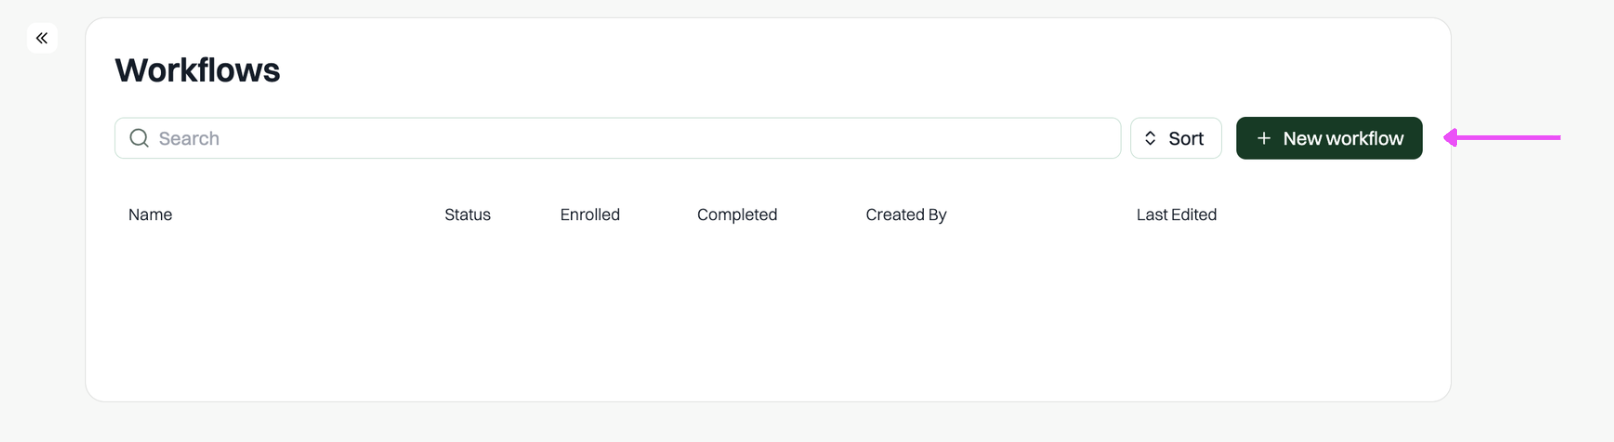Click the empty workflows table area

[x=768, y=310]
